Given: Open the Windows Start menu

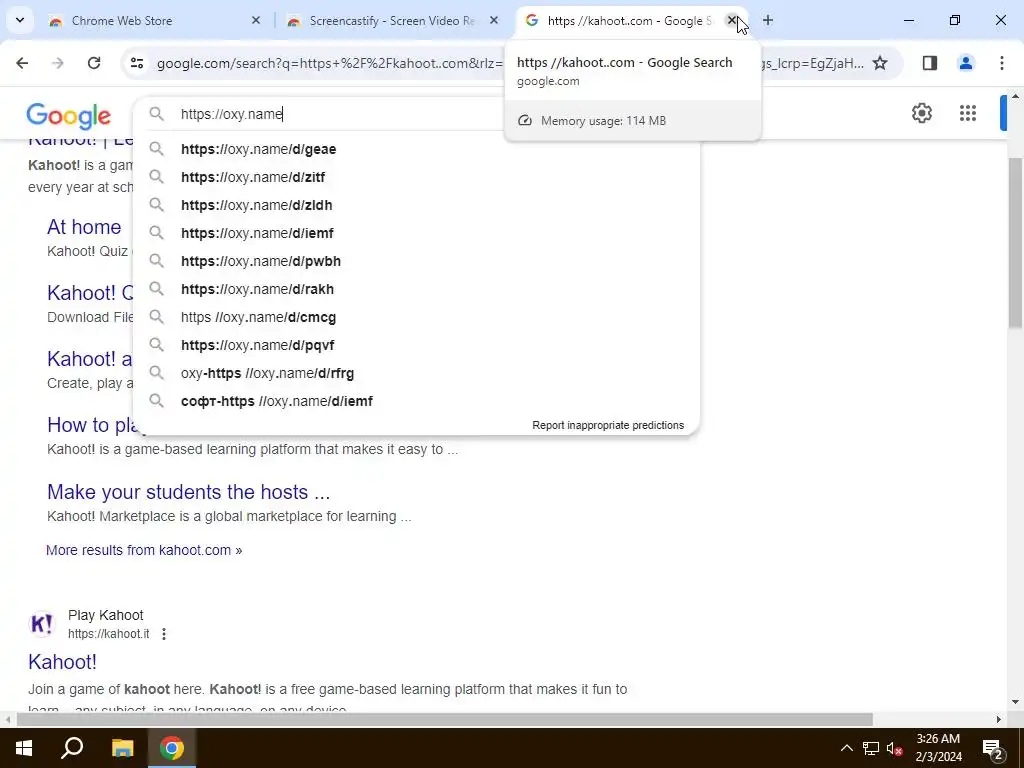Looking at the screenshot, I should pos(24,748).
